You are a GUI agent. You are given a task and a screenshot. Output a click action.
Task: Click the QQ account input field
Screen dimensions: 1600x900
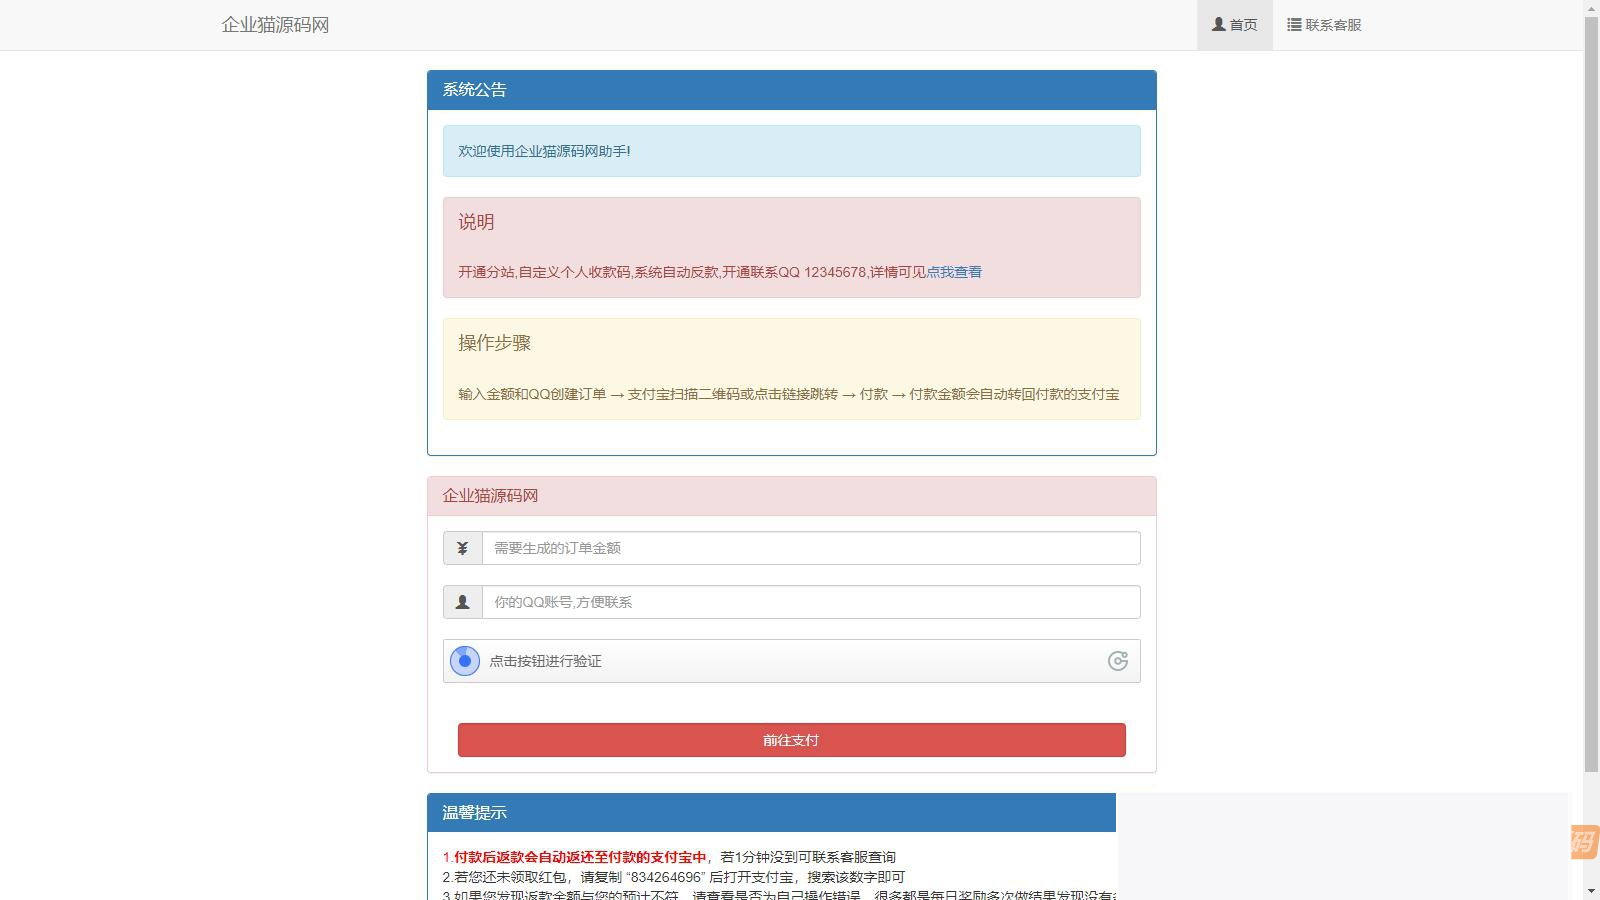[x=810, y=602]
